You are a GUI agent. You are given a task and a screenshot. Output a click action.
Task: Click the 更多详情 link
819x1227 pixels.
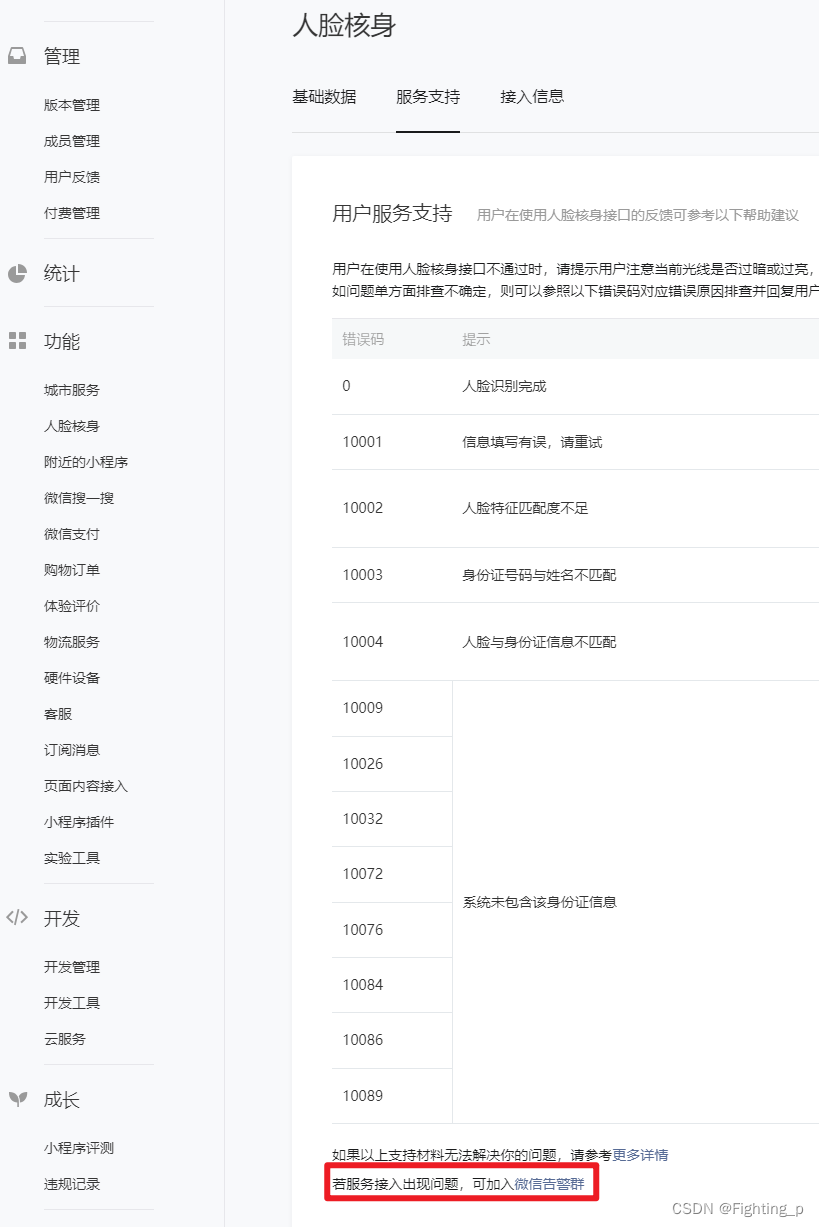tap(640, 1155)
